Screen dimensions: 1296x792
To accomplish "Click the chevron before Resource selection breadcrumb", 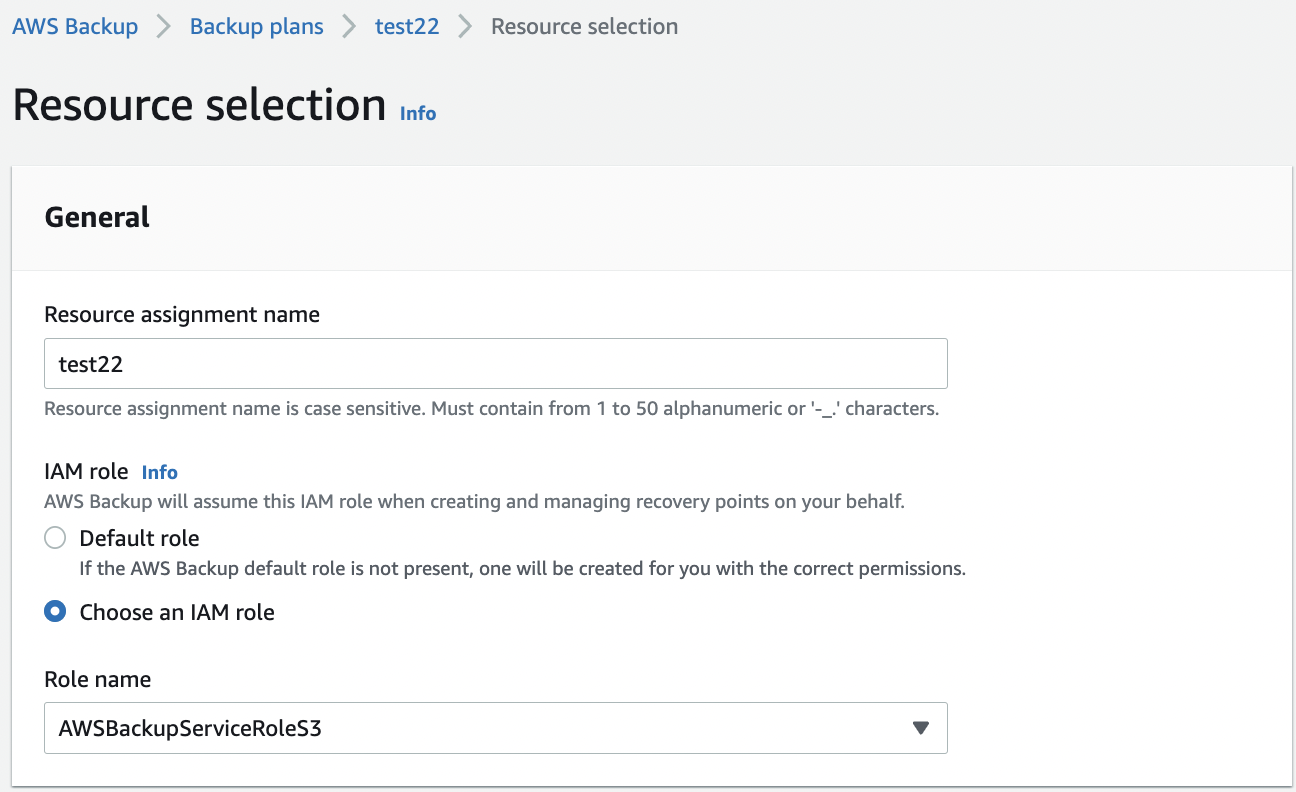I will (x=465, y=27).
